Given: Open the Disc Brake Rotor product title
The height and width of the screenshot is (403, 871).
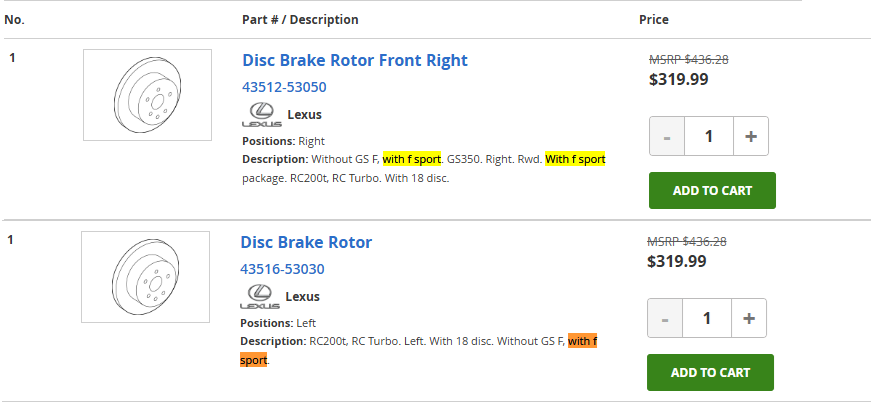Looking at the screenshot, I should tap(306, 242).
